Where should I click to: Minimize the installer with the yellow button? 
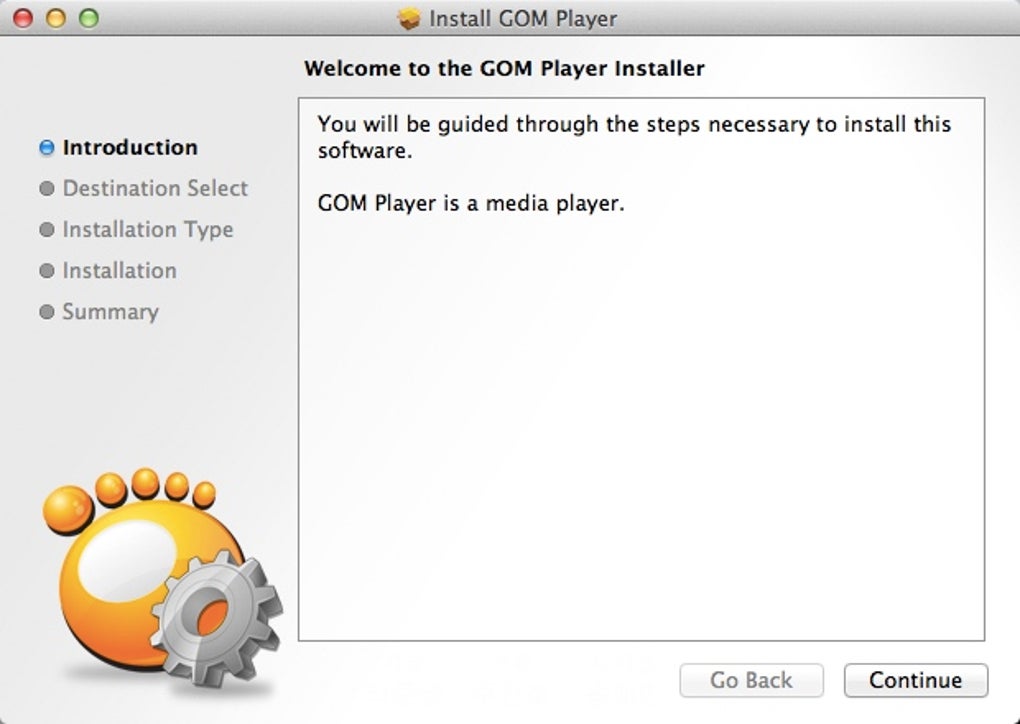(x=55, y=18)
